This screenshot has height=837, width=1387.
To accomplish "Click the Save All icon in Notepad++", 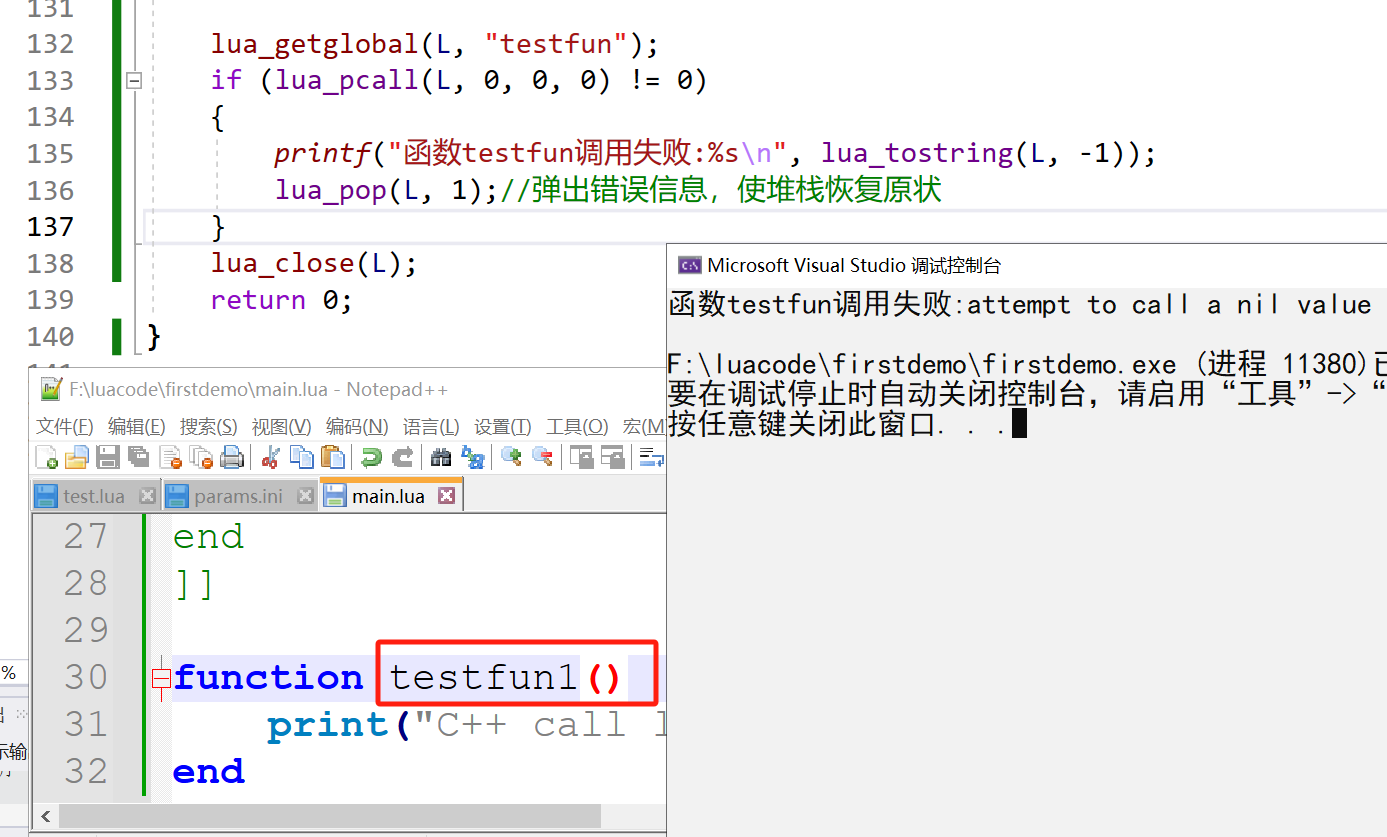I will coord(139,457).
